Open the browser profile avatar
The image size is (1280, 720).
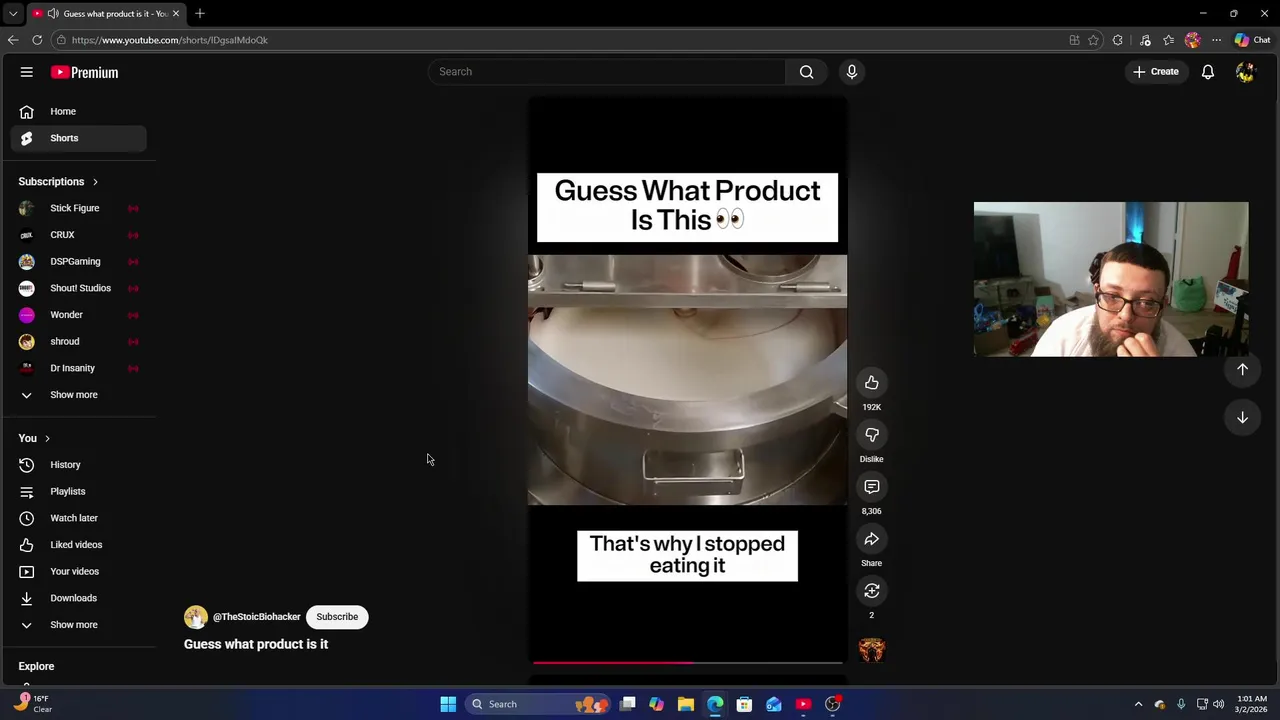click(1192, 40)
